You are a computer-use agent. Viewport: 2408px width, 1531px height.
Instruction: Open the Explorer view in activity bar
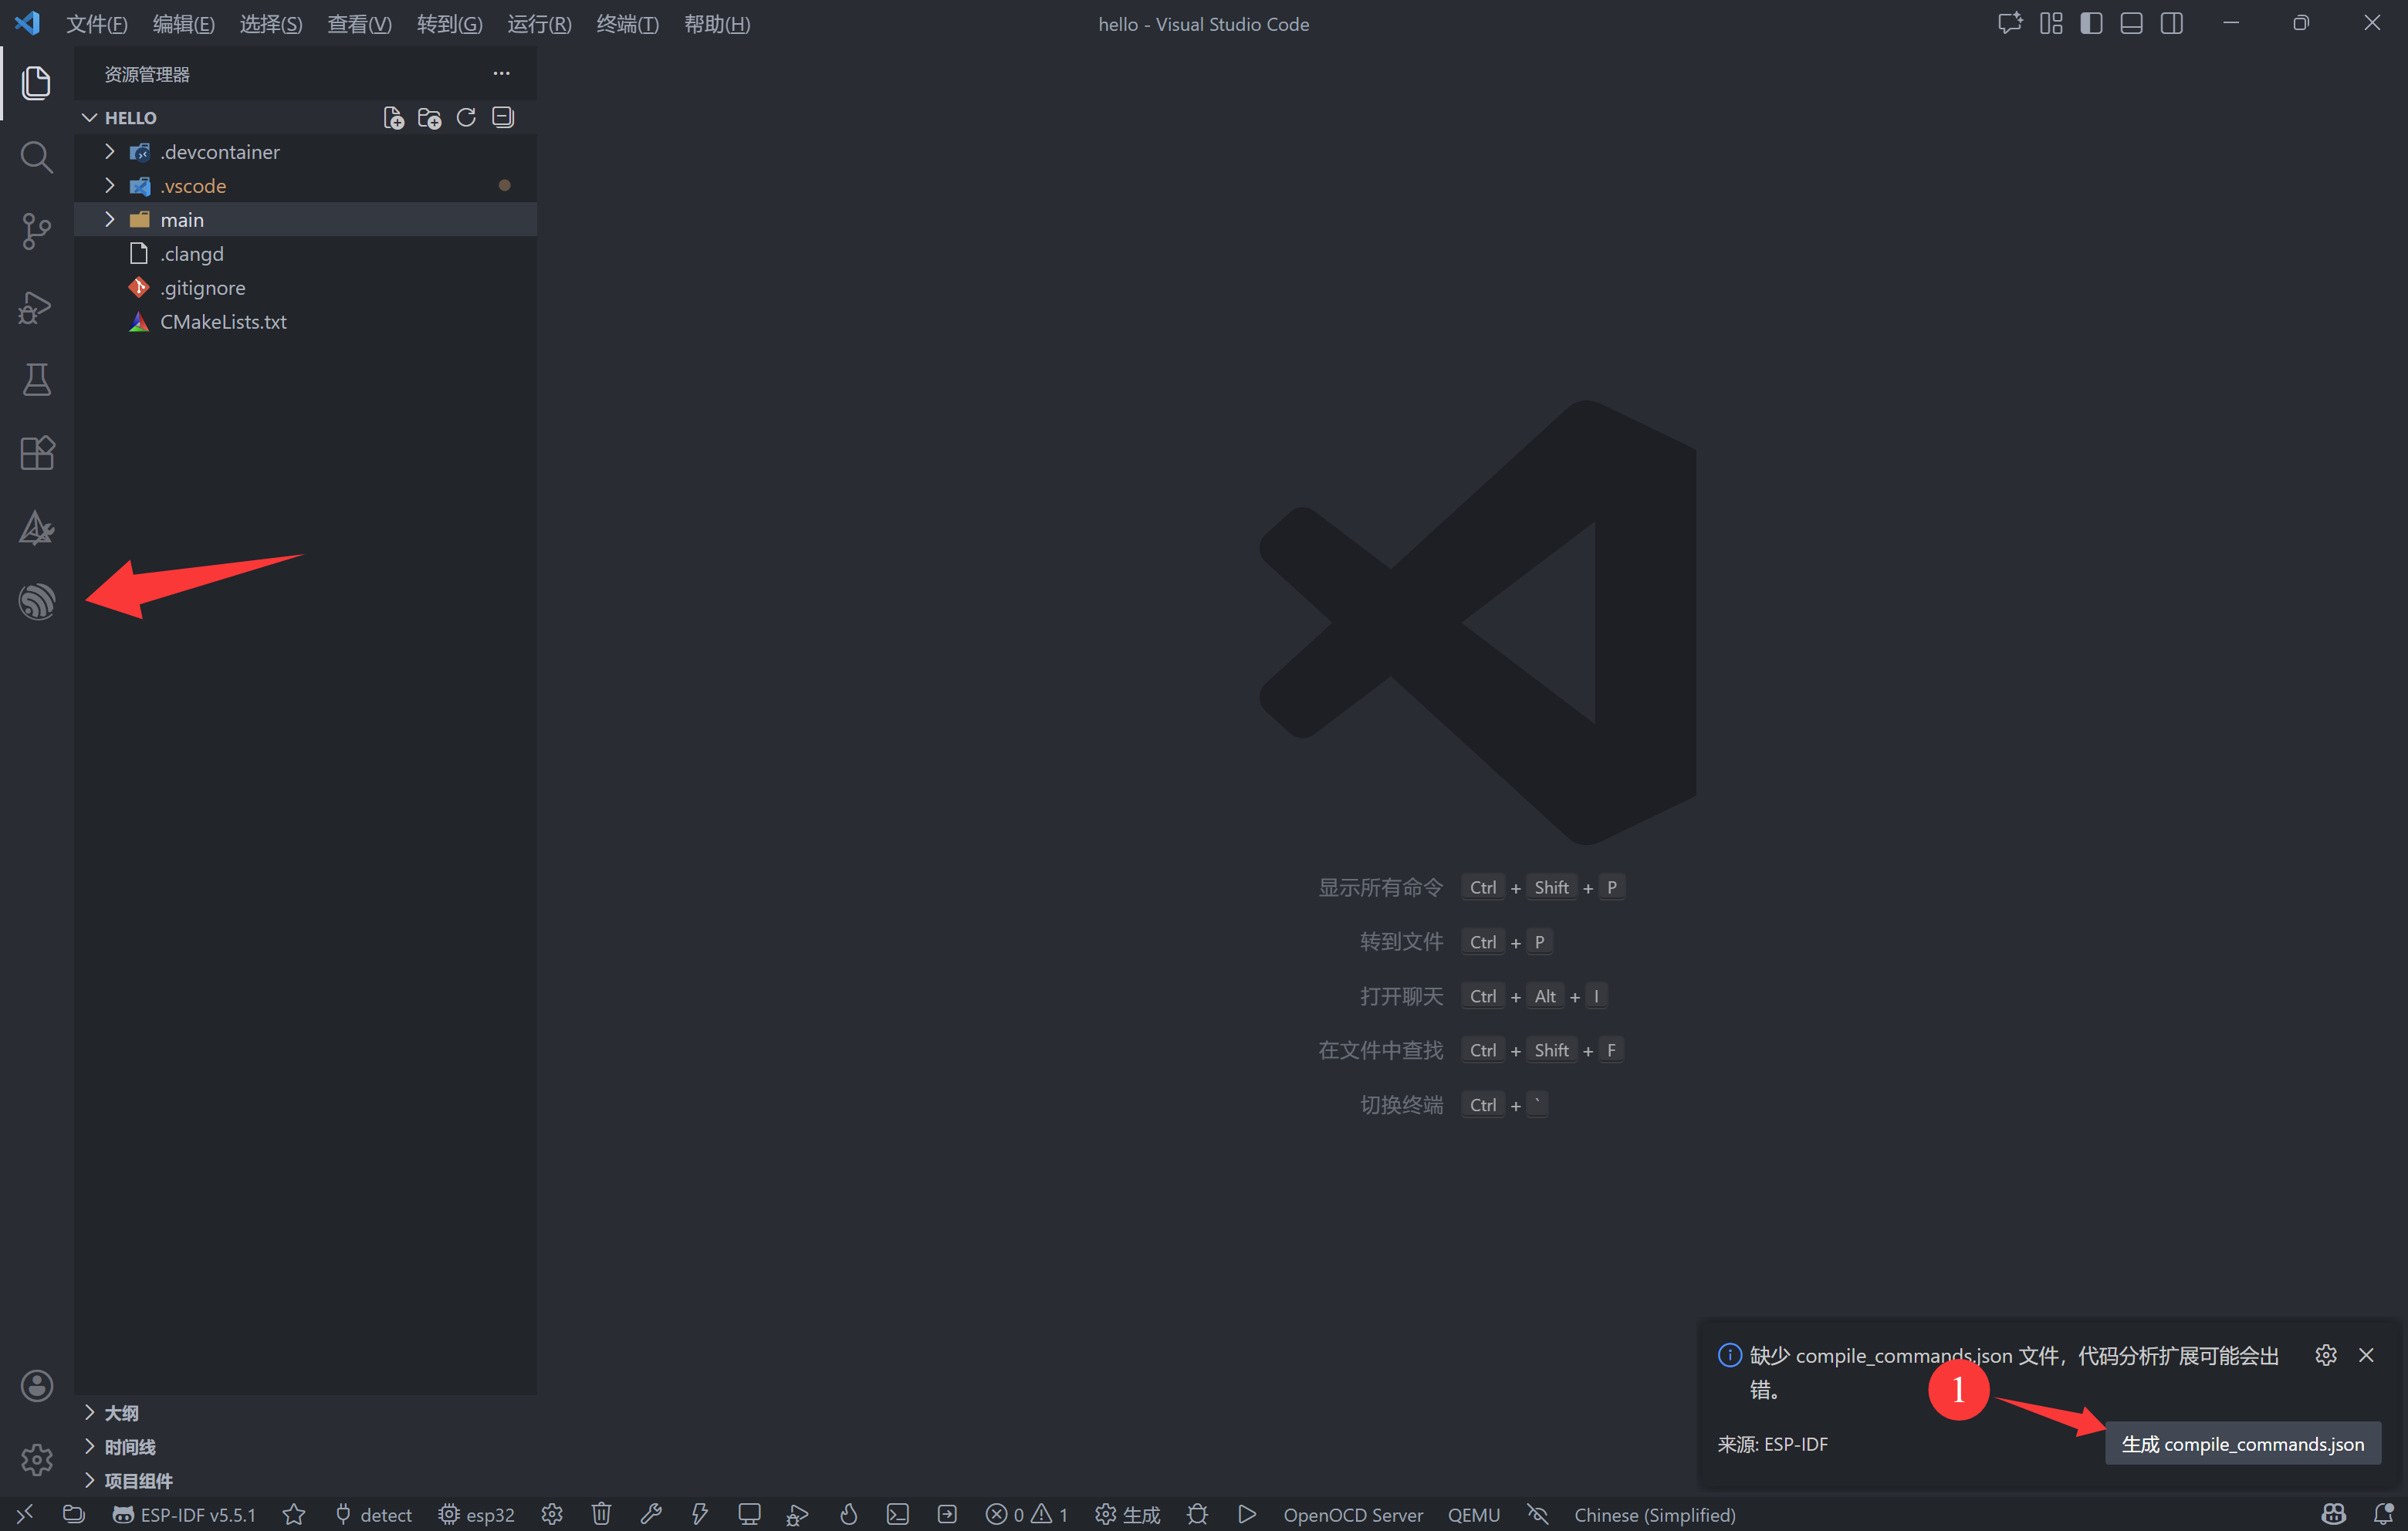[x=36, y=82]
